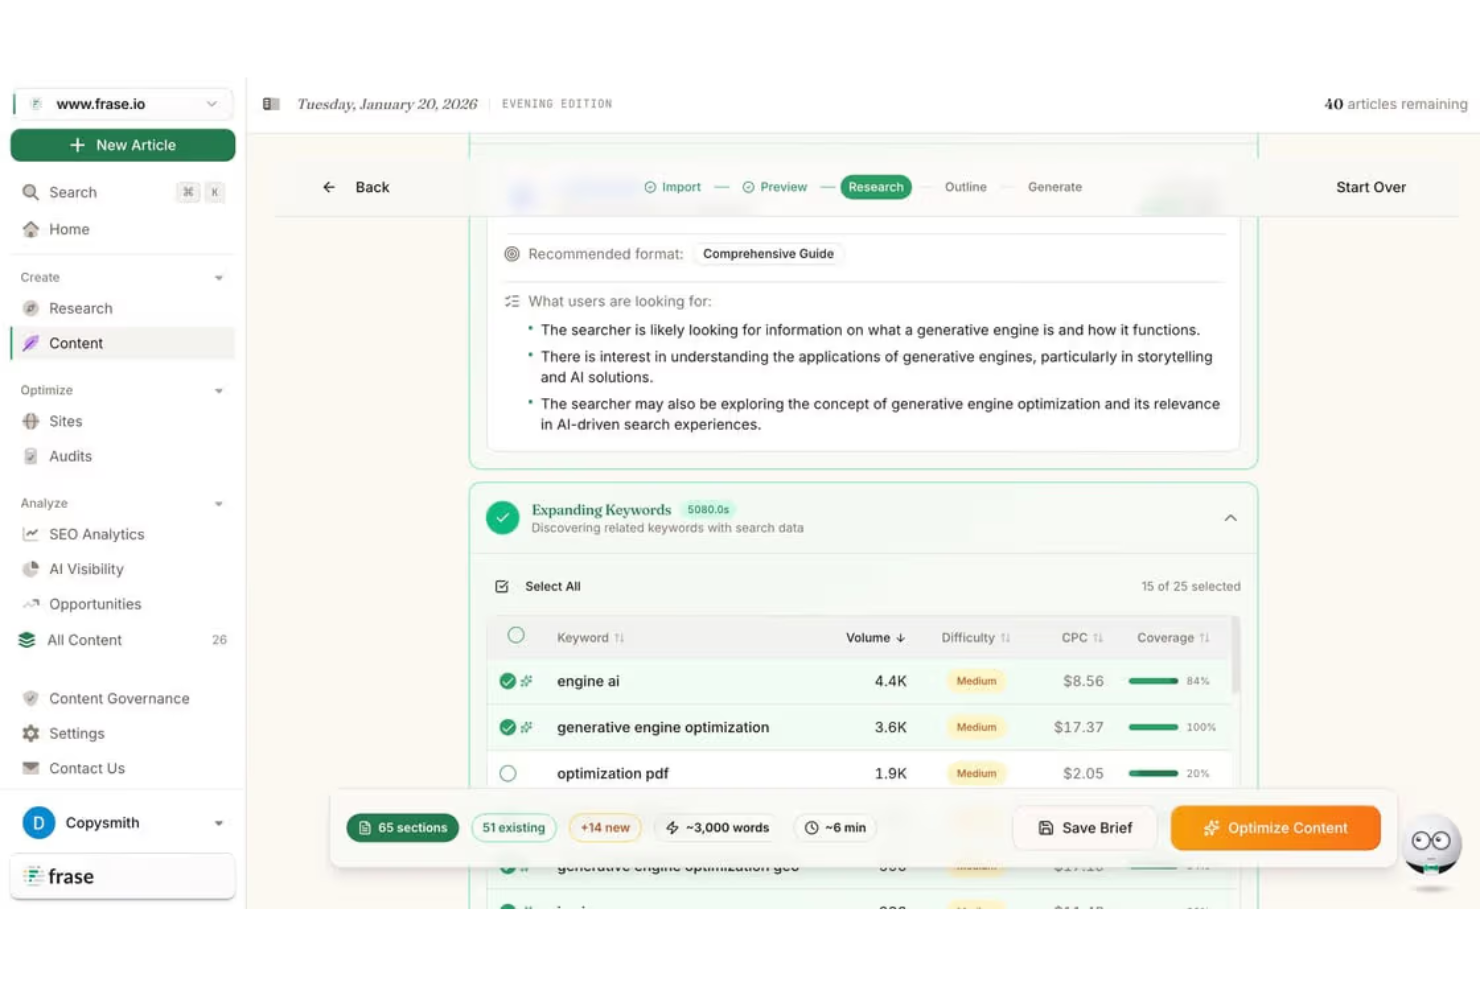Select Content in the Create section
The height and width of the screenshot is (987, 1480).
pyautogui.click(x=75, y=343)
